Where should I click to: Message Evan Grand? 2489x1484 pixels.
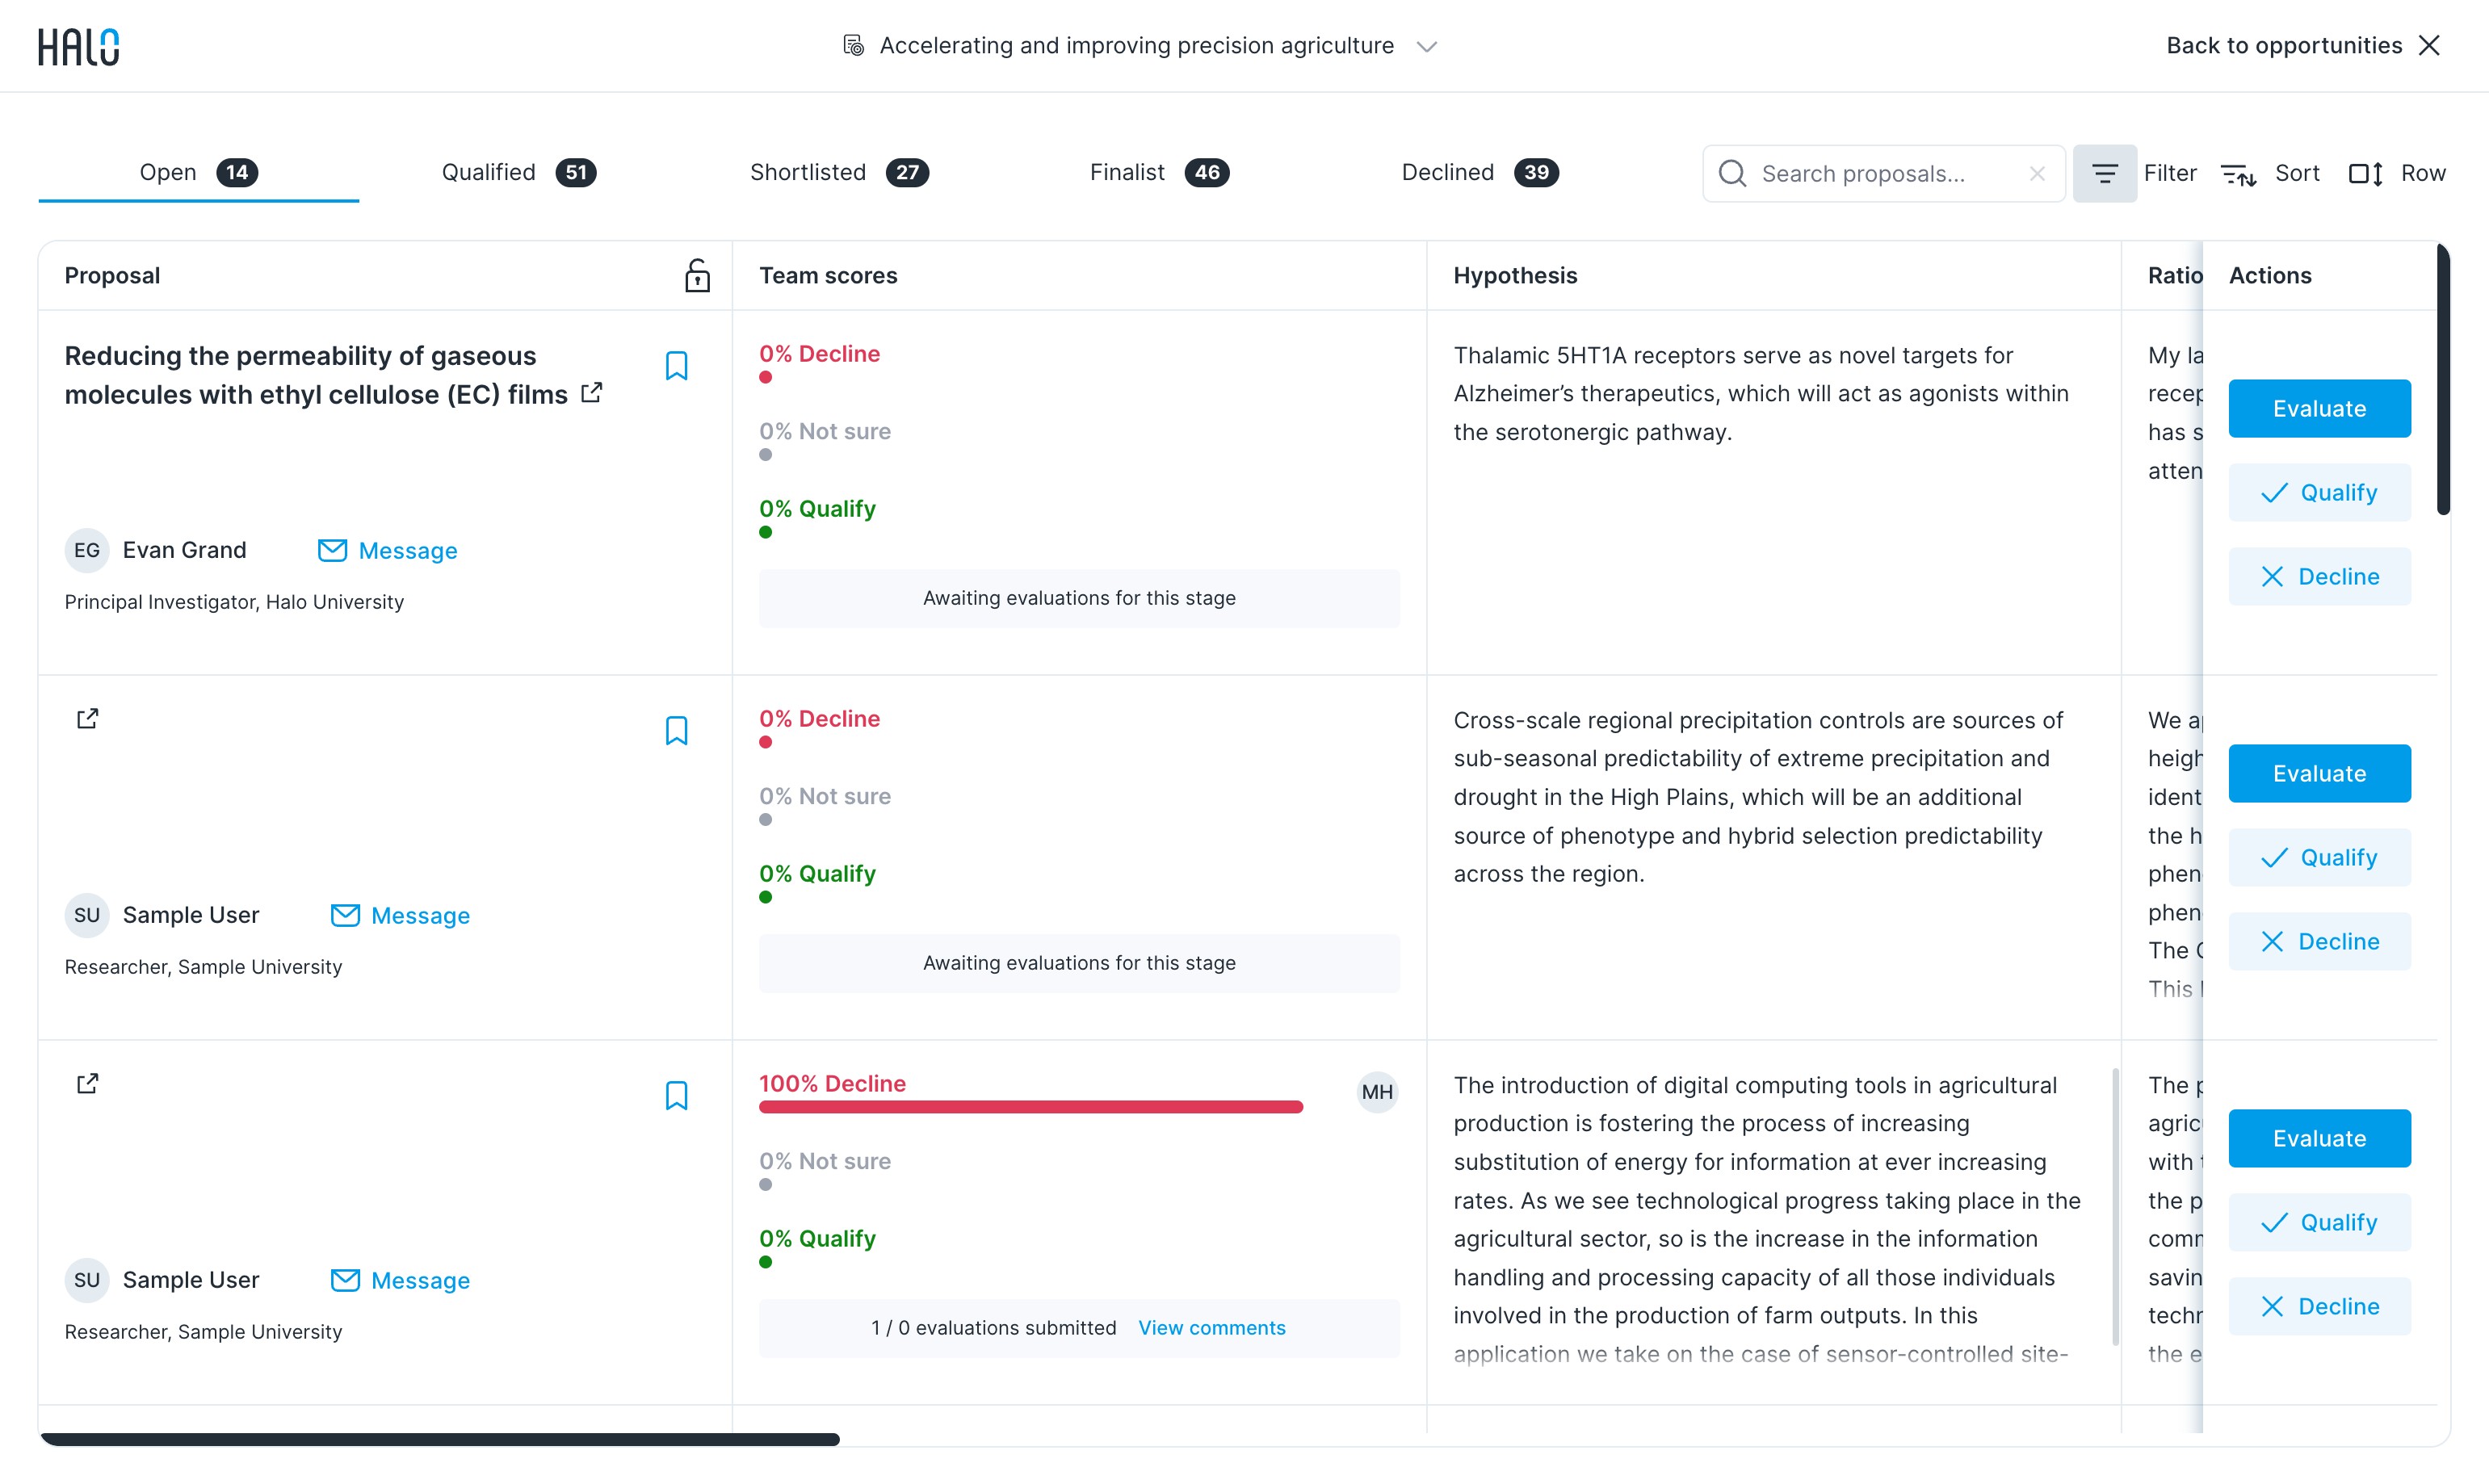(387, 551)
